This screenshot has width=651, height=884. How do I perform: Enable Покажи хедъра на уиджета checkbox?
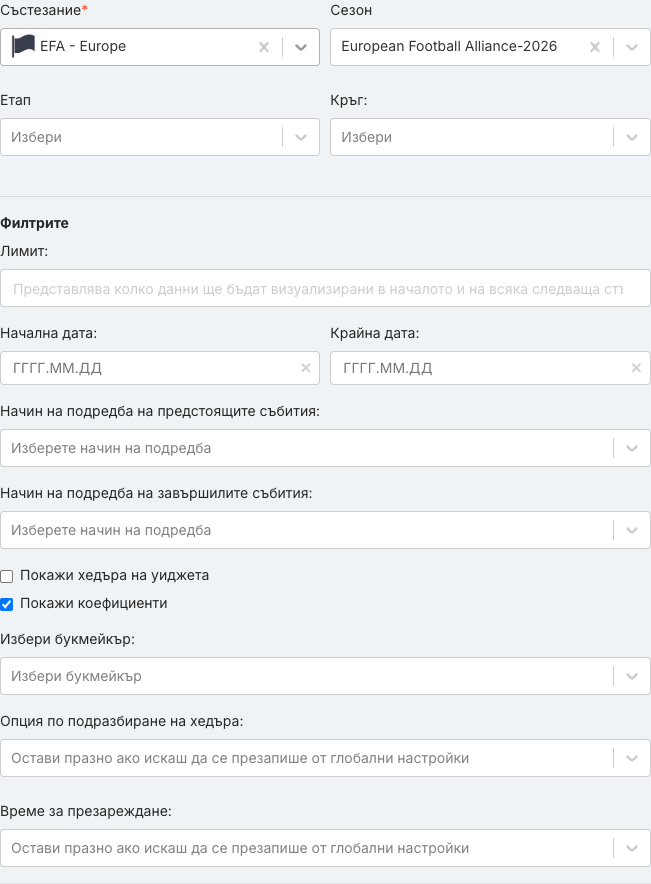7,576
